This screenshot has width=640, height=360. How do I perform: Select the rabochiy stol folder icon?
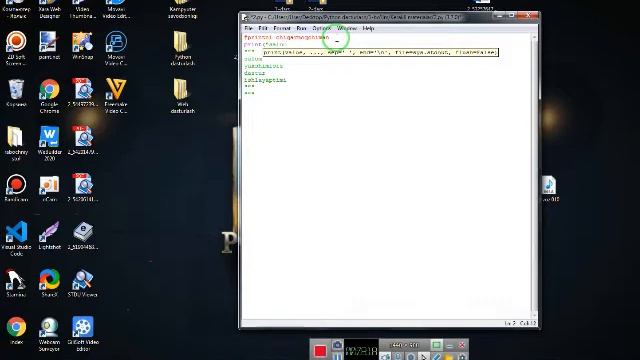point(16,143)
